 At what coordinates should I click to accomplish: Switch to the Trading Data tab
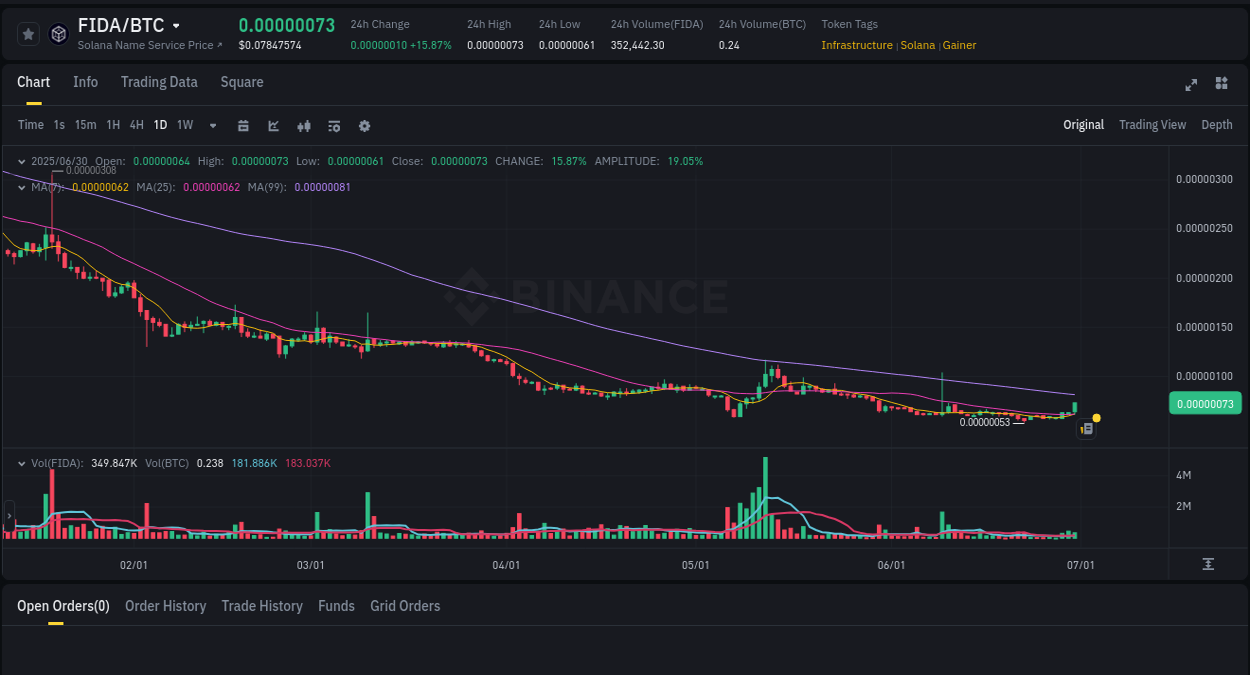(159, 82)
